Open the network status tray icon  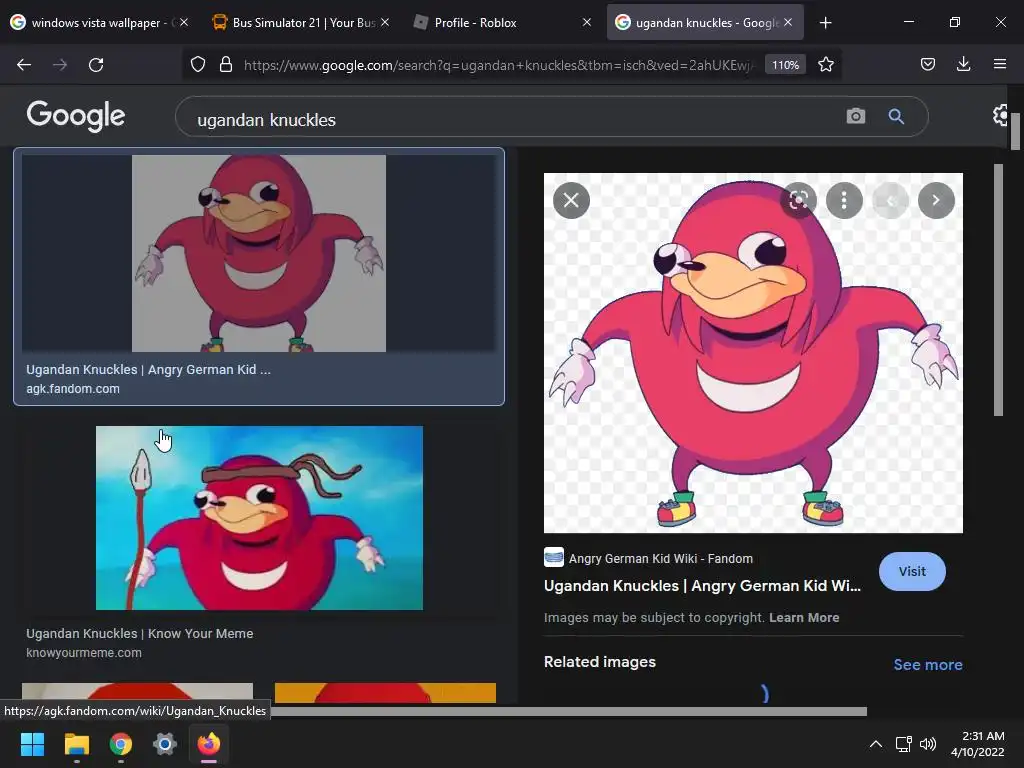click(x=904, y=744)
